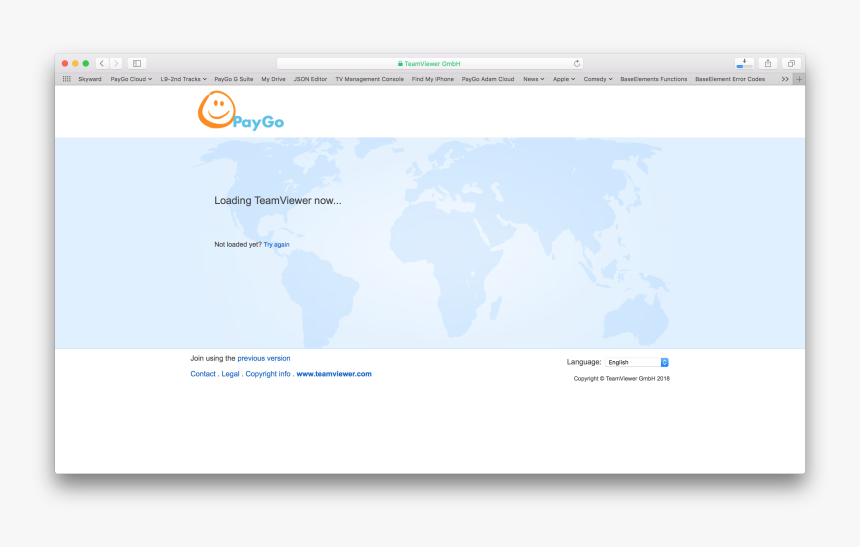Click the PayGo smiley logo
Screen dimensions: 860x547
click(241, 110)
